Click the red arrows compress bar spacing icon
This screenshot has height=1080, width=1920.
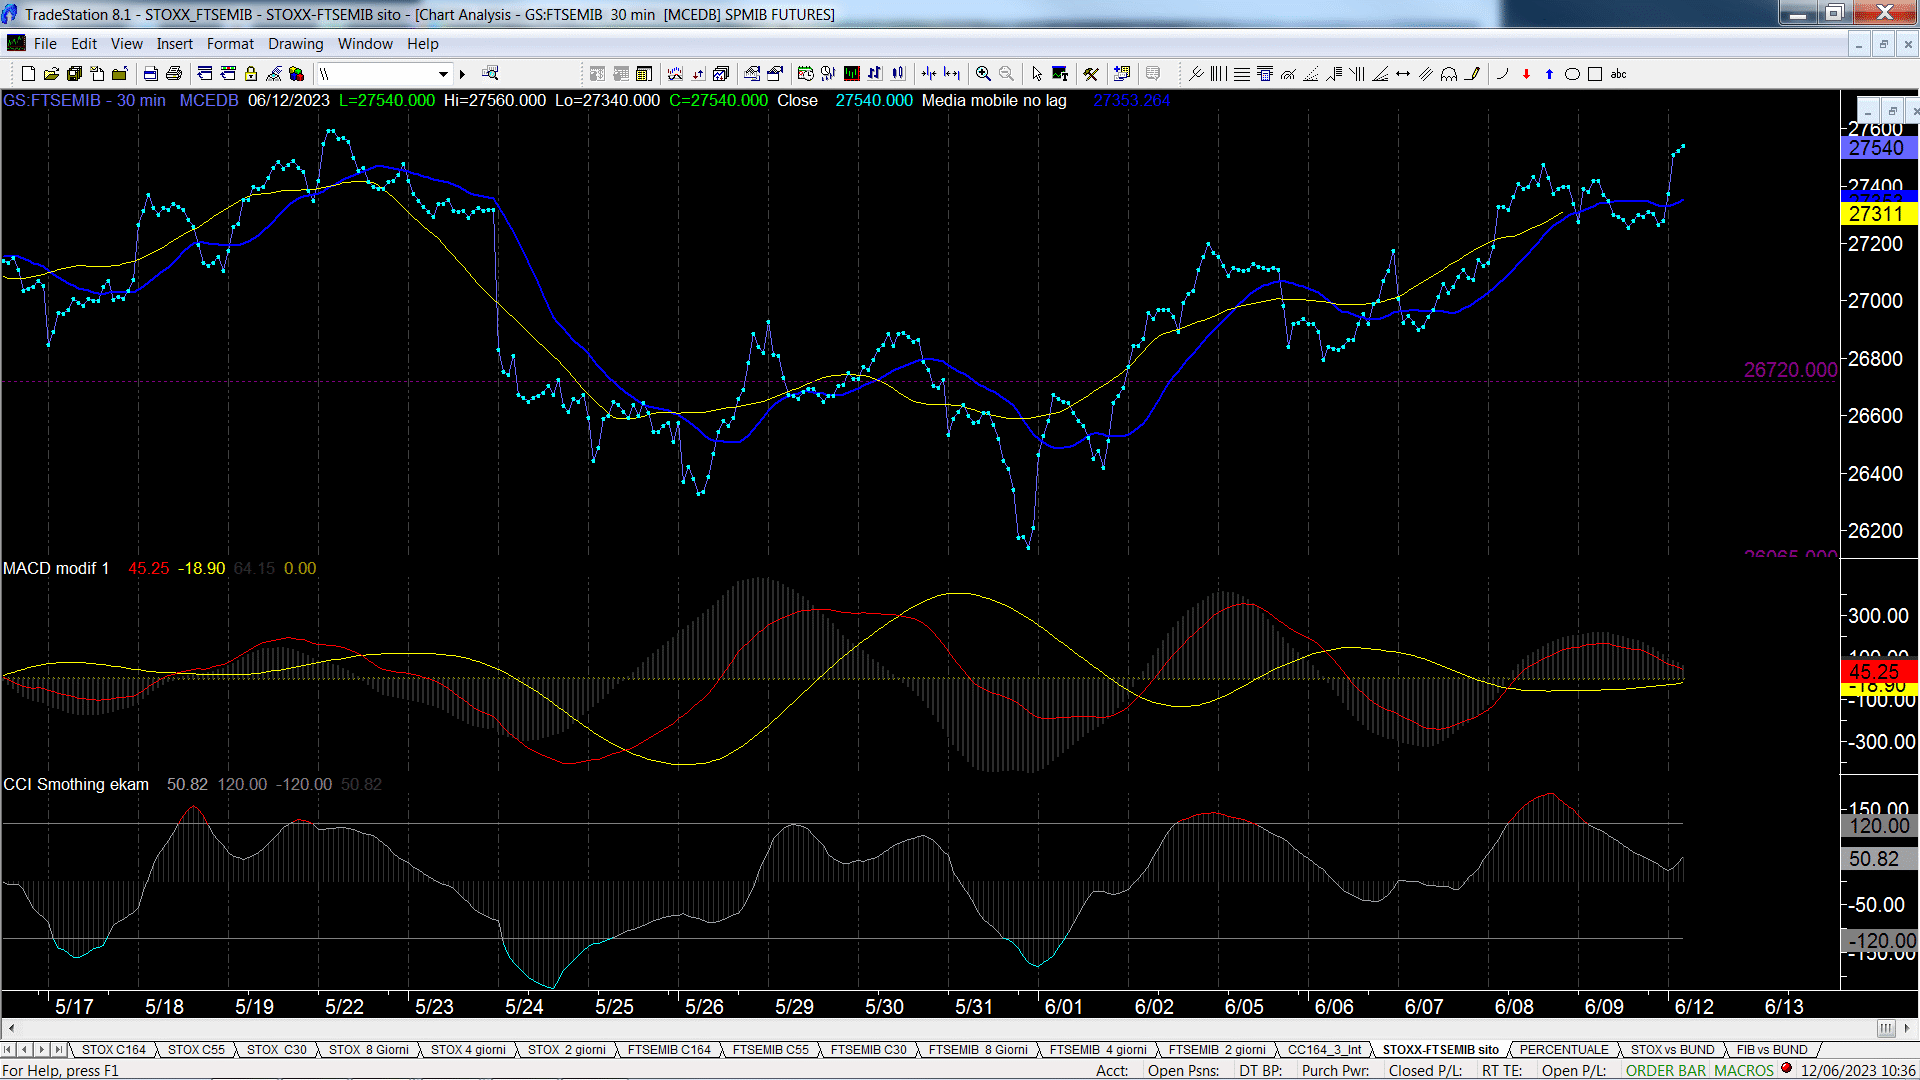(x=929, y=73)
